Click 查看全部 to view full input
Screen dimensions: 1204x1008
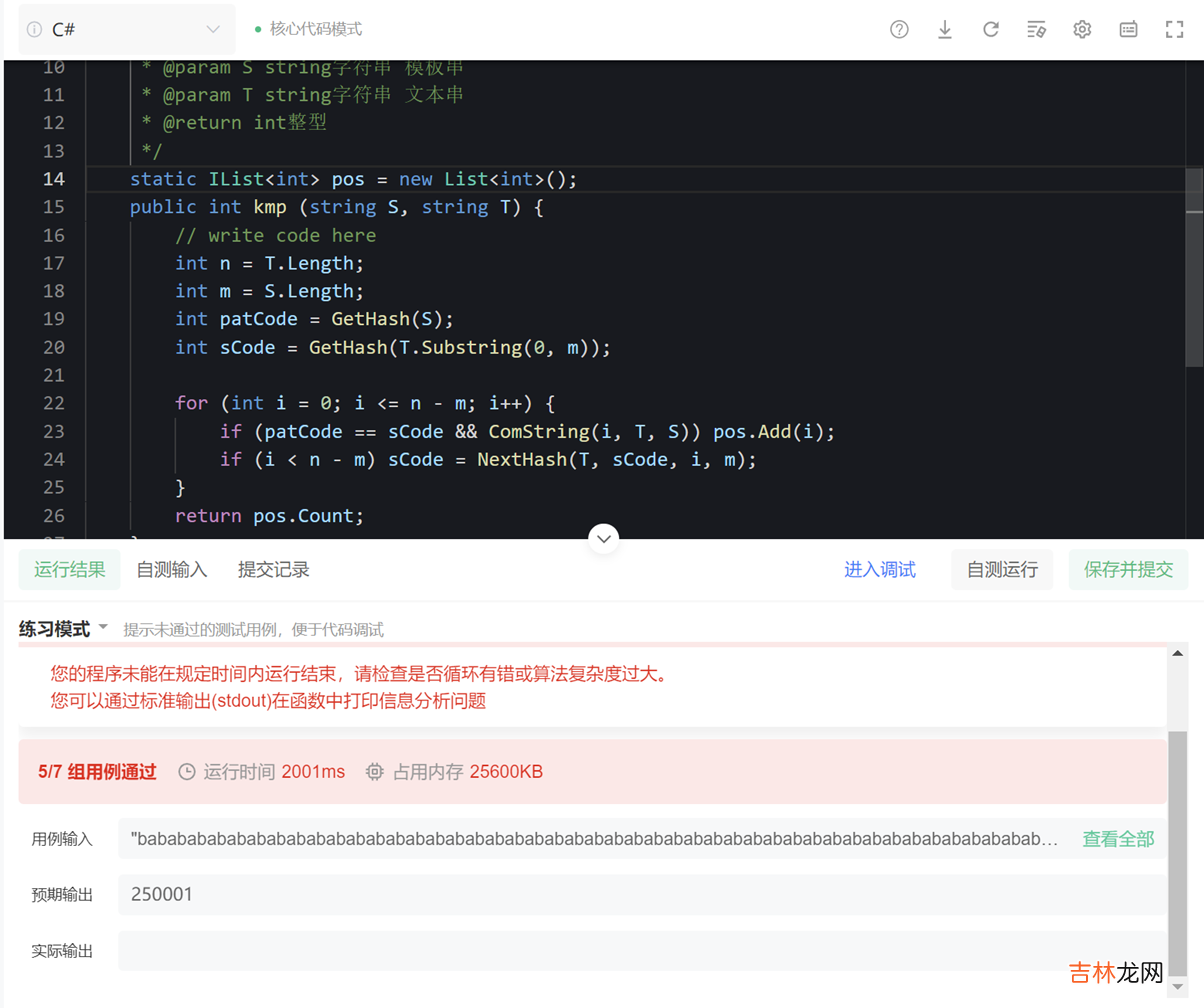[1118, 839]
